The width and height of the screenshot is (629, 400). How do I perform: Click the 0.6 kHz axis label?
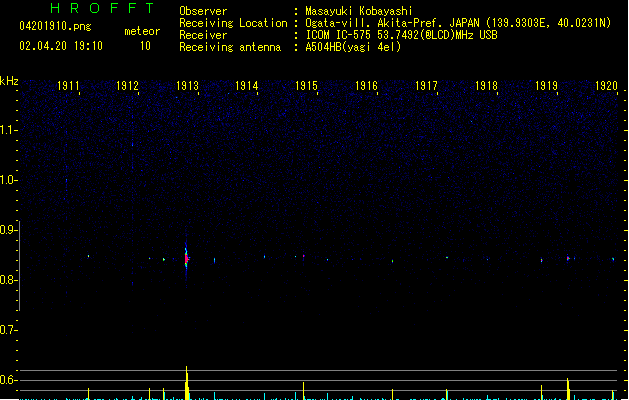point(8,380)
